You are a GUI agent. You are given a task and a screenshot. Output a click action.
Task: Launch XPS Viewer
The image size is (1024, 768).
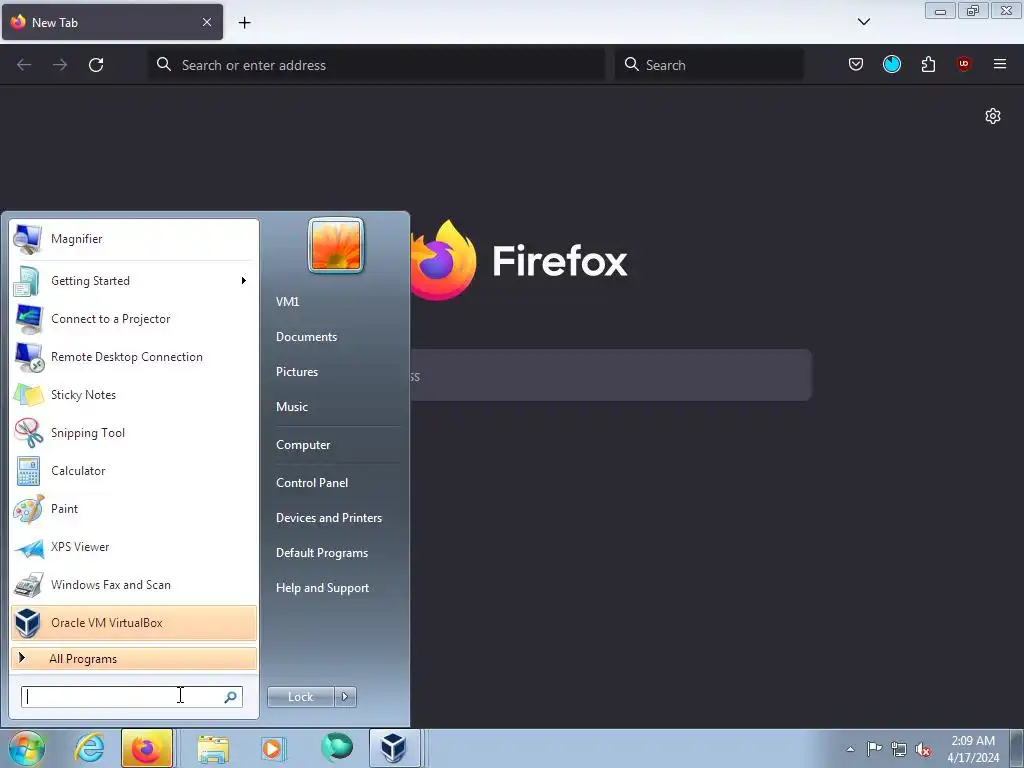tap(134, 547)
